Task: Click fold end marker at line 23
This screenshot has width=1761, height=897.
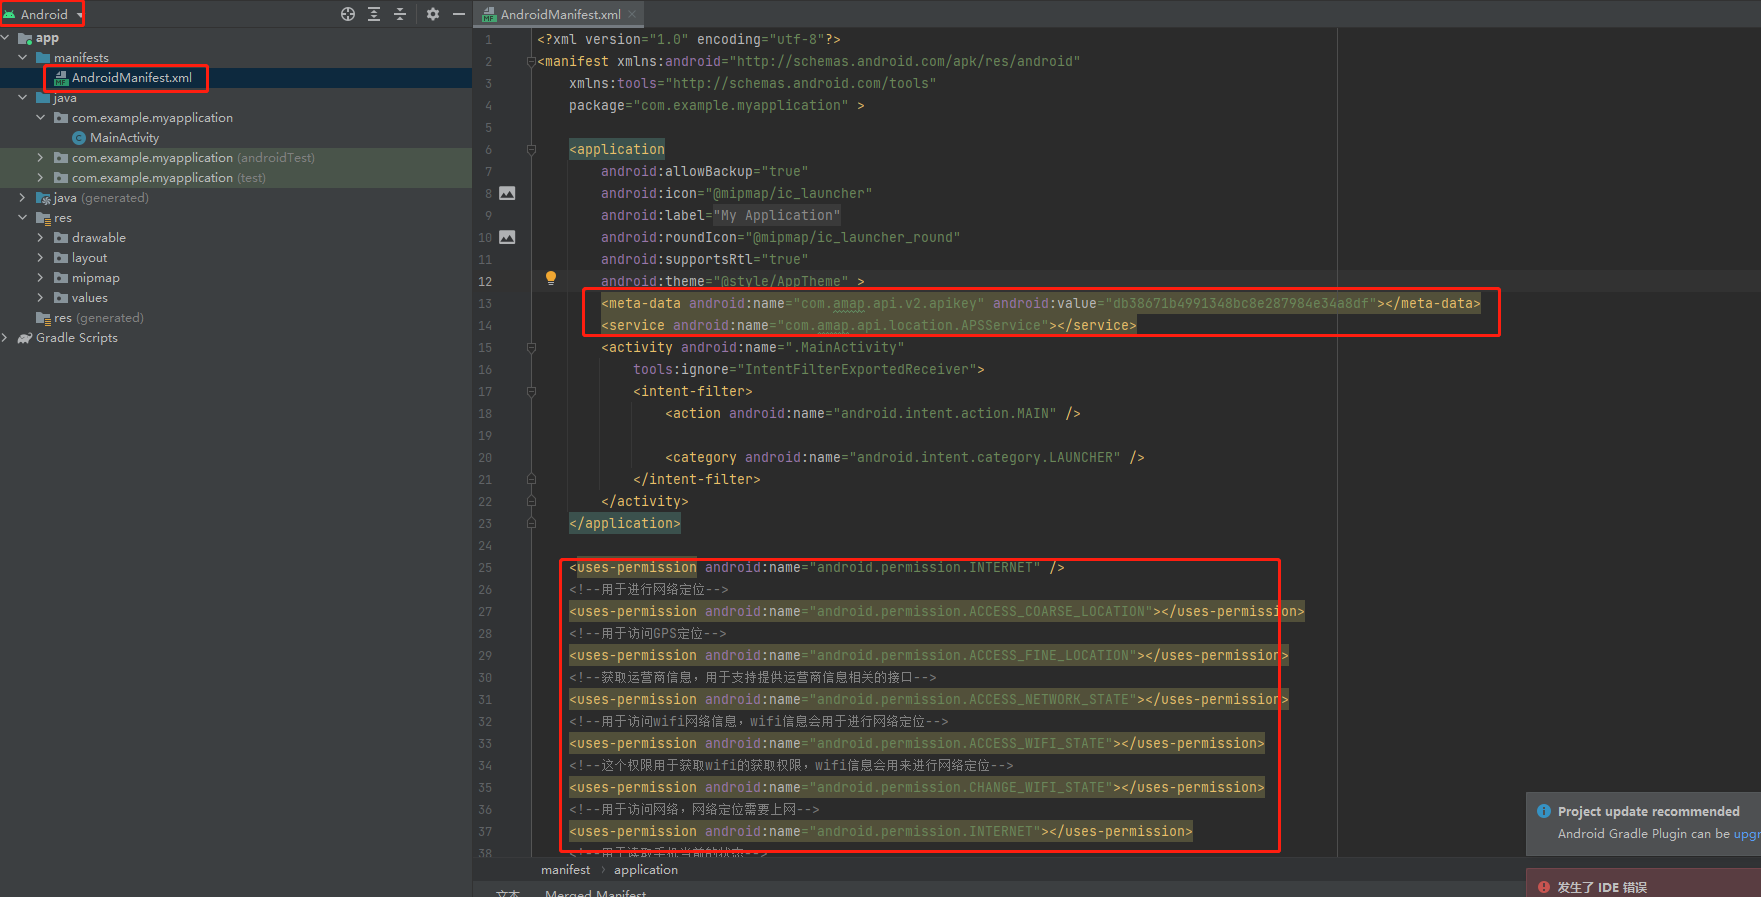Action: point(531,524)
